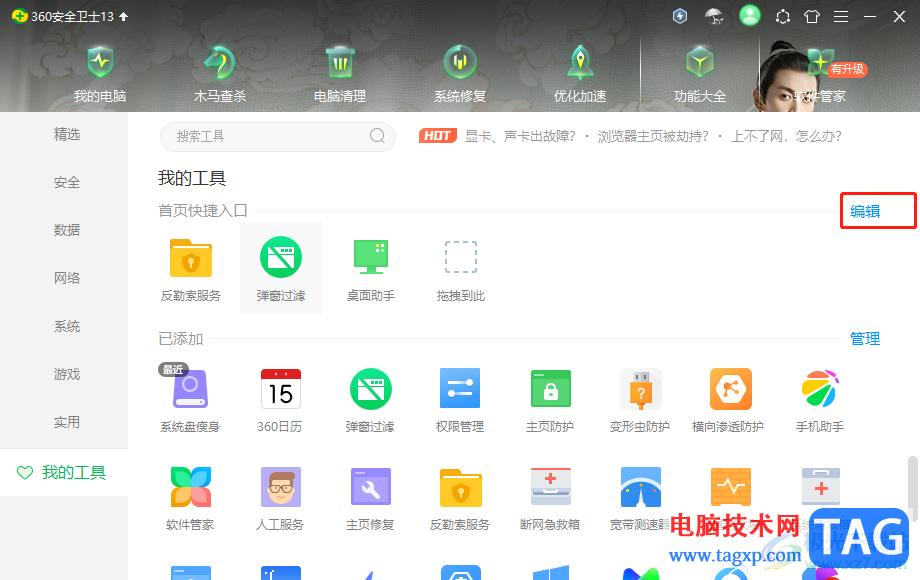Click the lightning shield icon in title bar
The height and width of the screenshot is (580, 920).
[680, 16]
